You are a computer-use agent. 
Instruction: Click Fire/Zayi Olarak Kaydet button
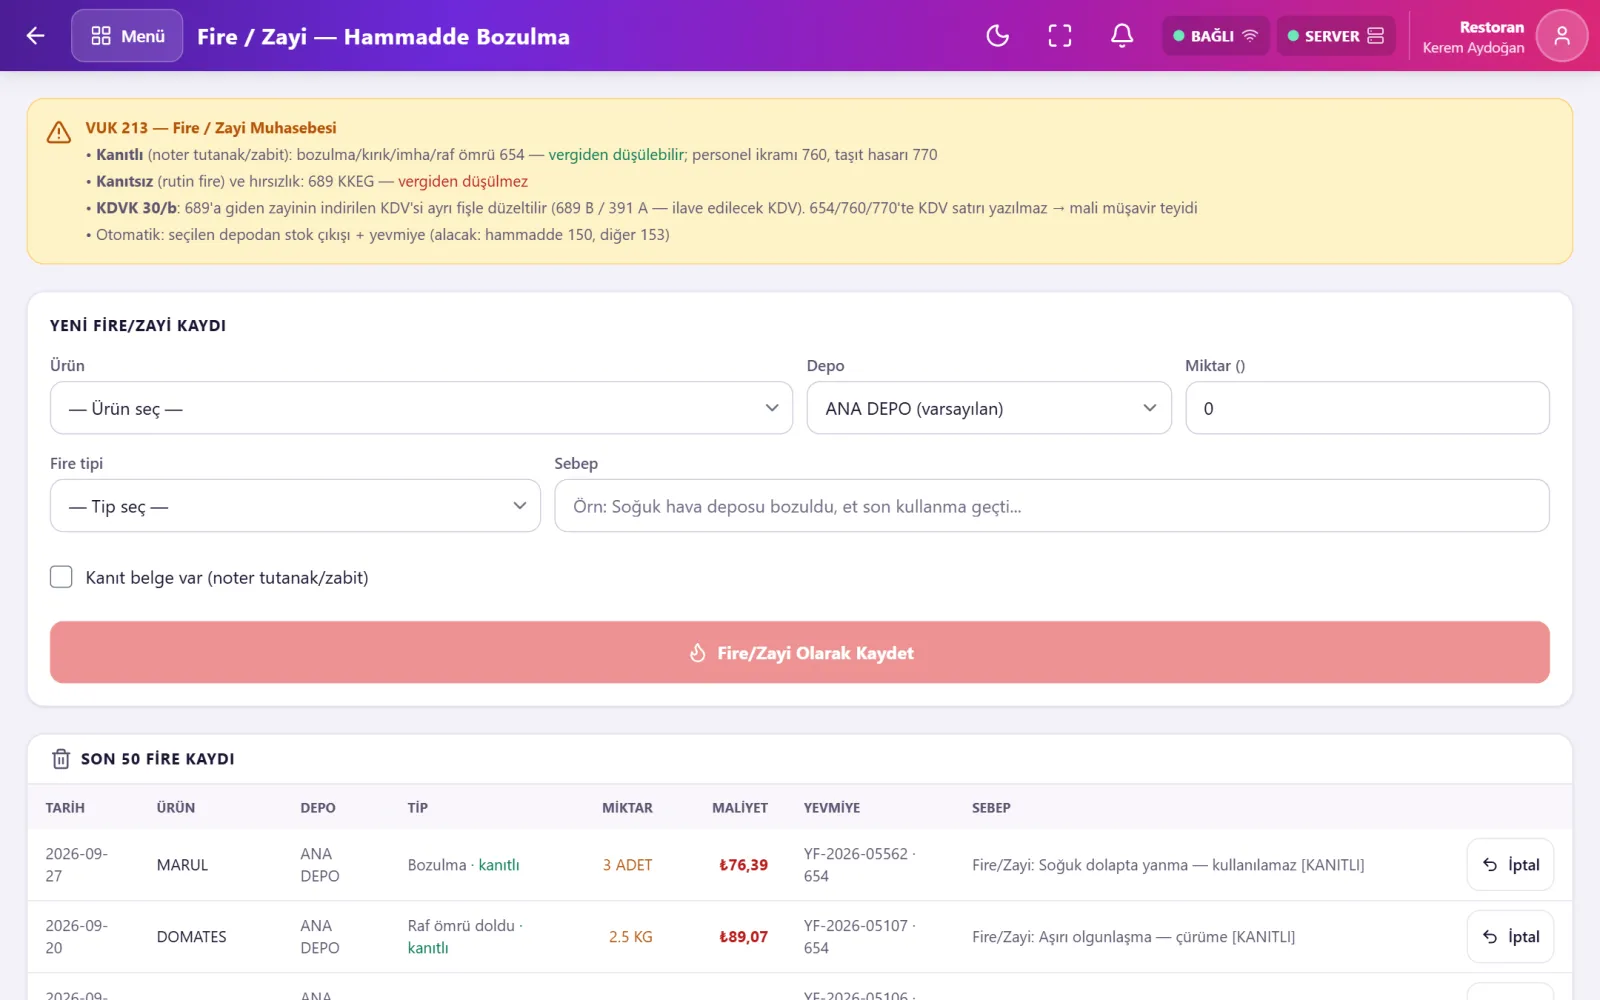point(800,653)
